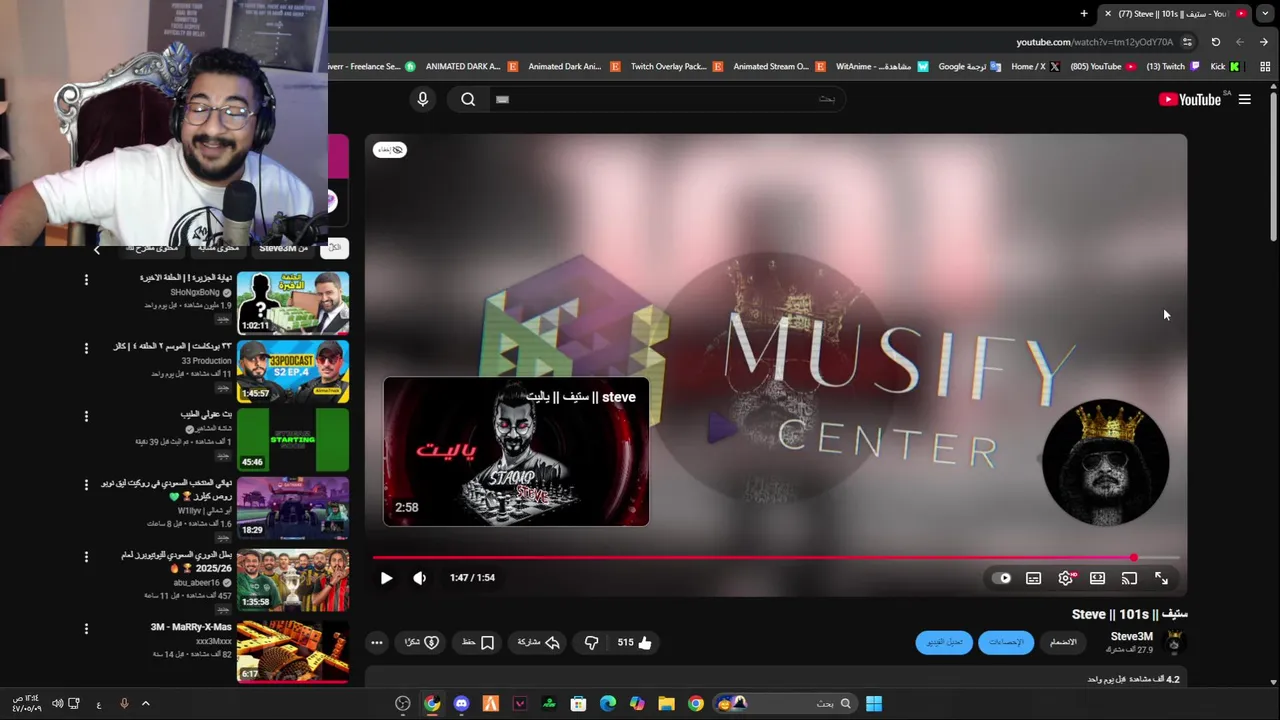Open the 33 Podcast S2 EP.4 thumbnail
This screenshot has width=1280, height=720.
click(x=293, y=371)
